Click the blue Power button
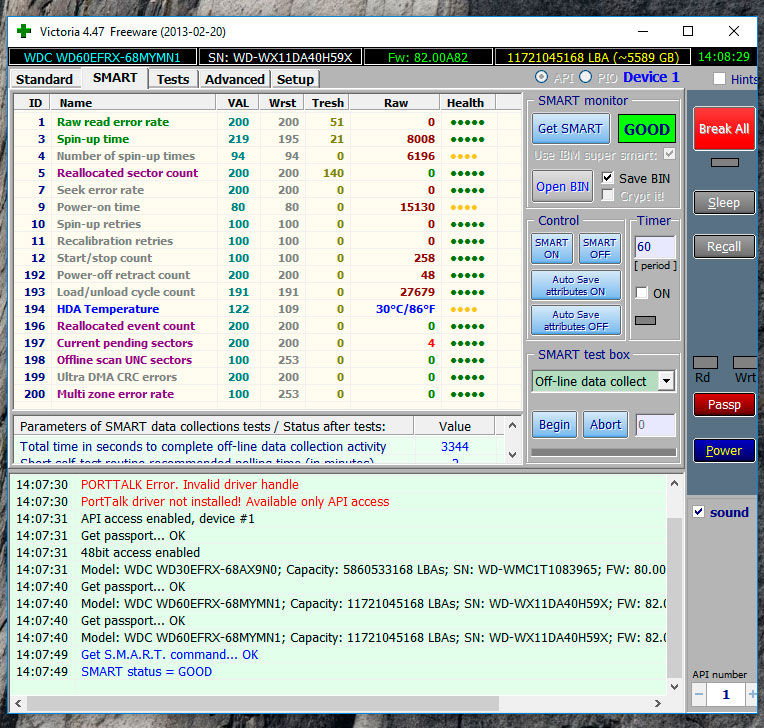 click(724, 451)
